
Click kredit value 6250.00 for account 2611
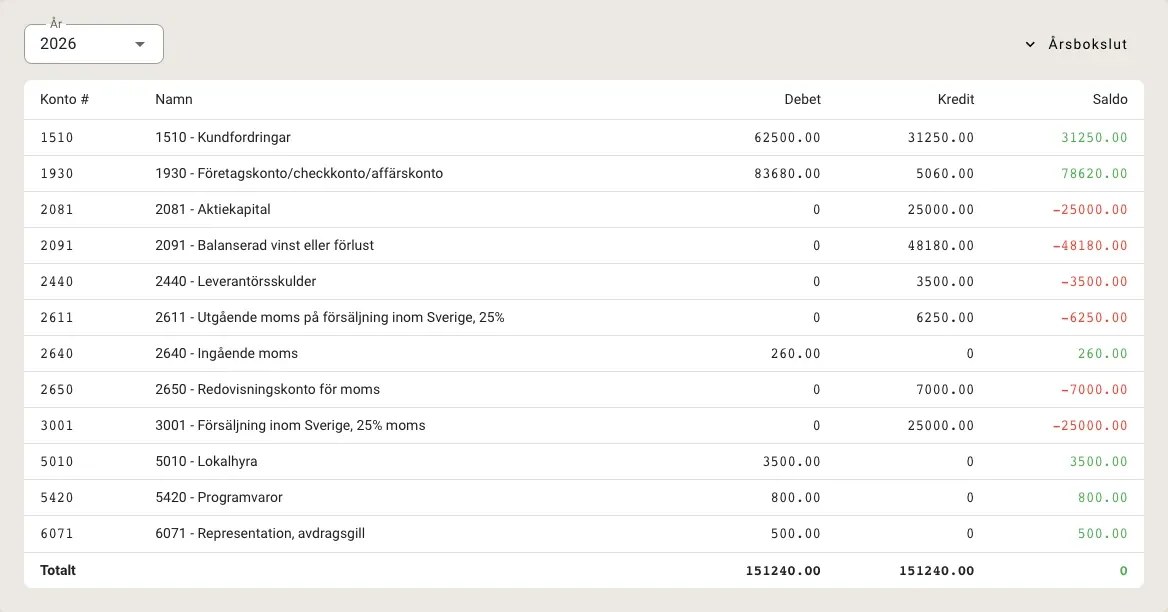(x=945, y=318)
